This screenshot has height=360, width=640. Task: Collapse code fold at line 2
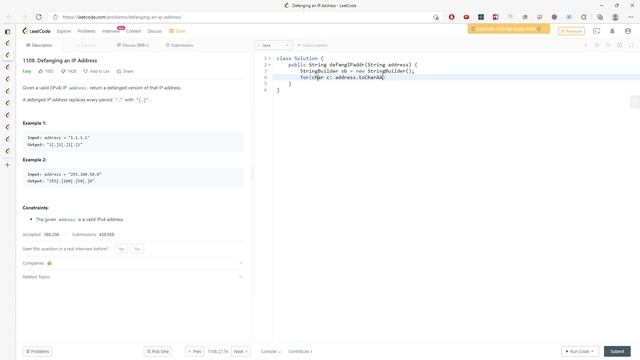(x=270, y=65)
